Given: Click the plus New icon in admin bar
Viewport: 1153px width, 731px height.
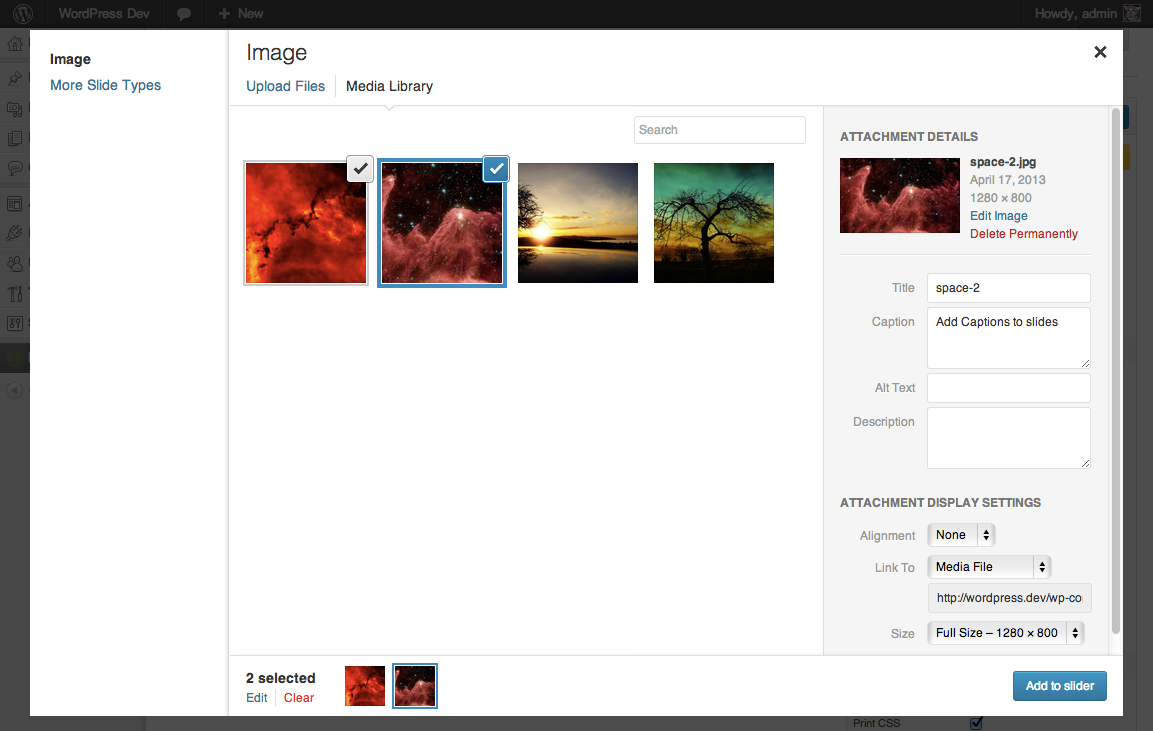Looking at the screenshot, I should [225, 14].
